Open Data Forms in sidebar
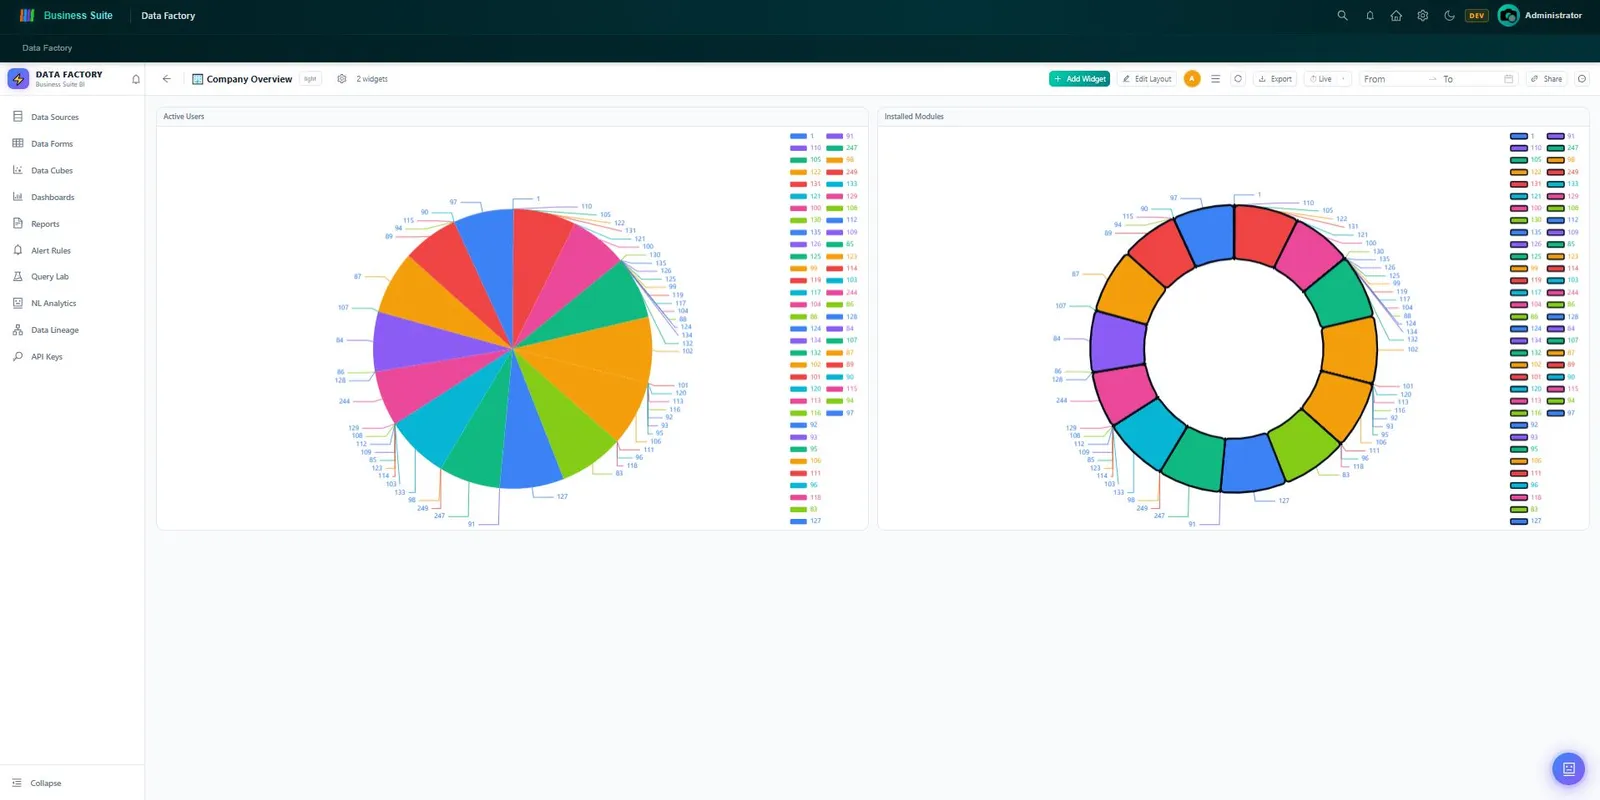1600x800 pixels. click(72, 144)
